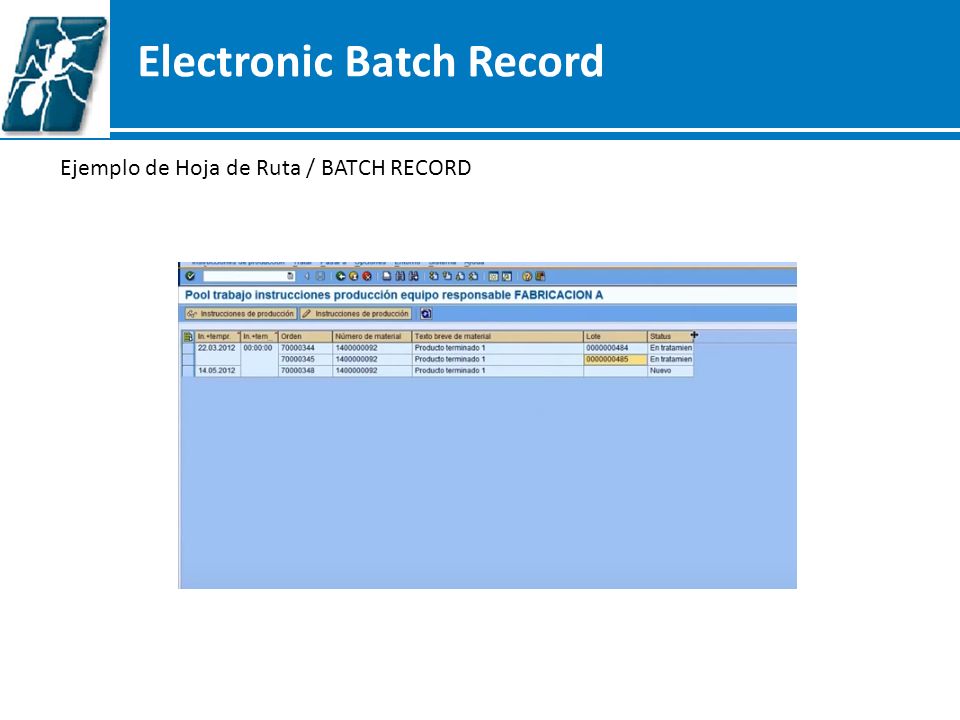The width and height of the screenshot is (960, 720).
Task: Select the row selector for order 70000348
Action: [188, 371]
